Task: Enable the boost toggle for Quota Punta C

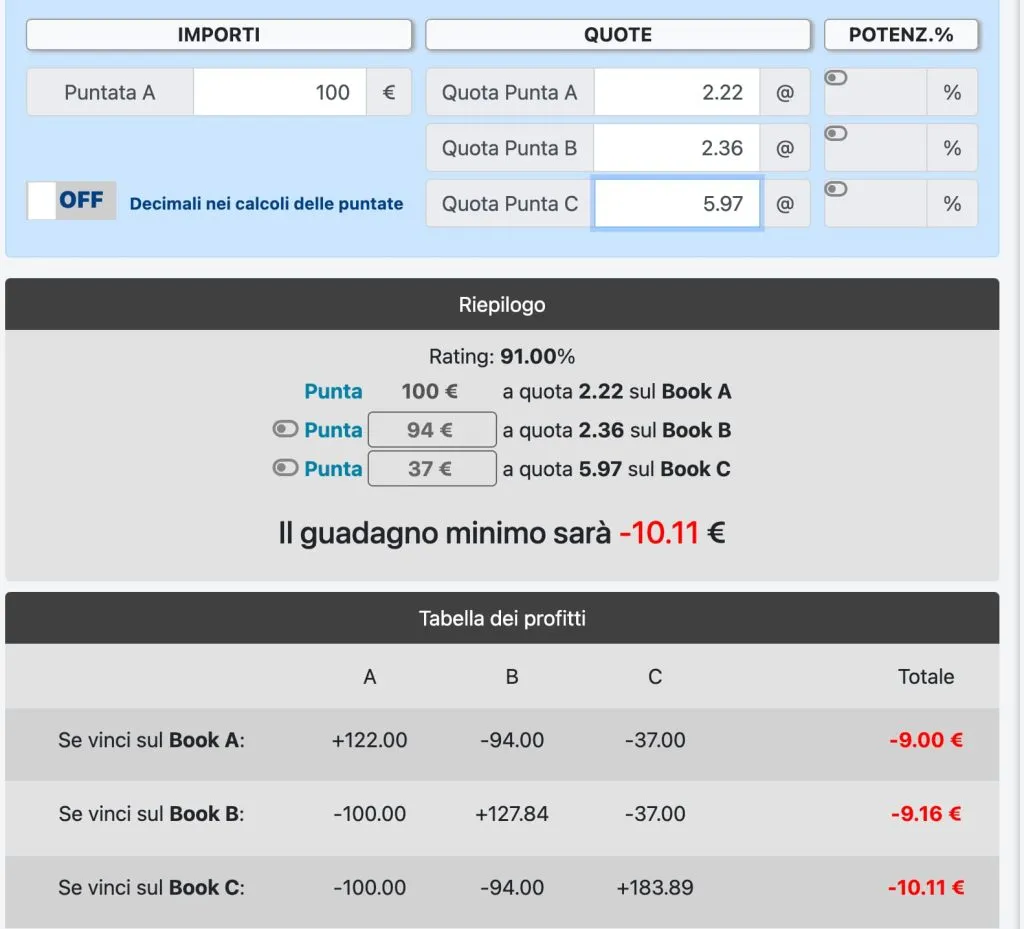Action: [836, 189]
